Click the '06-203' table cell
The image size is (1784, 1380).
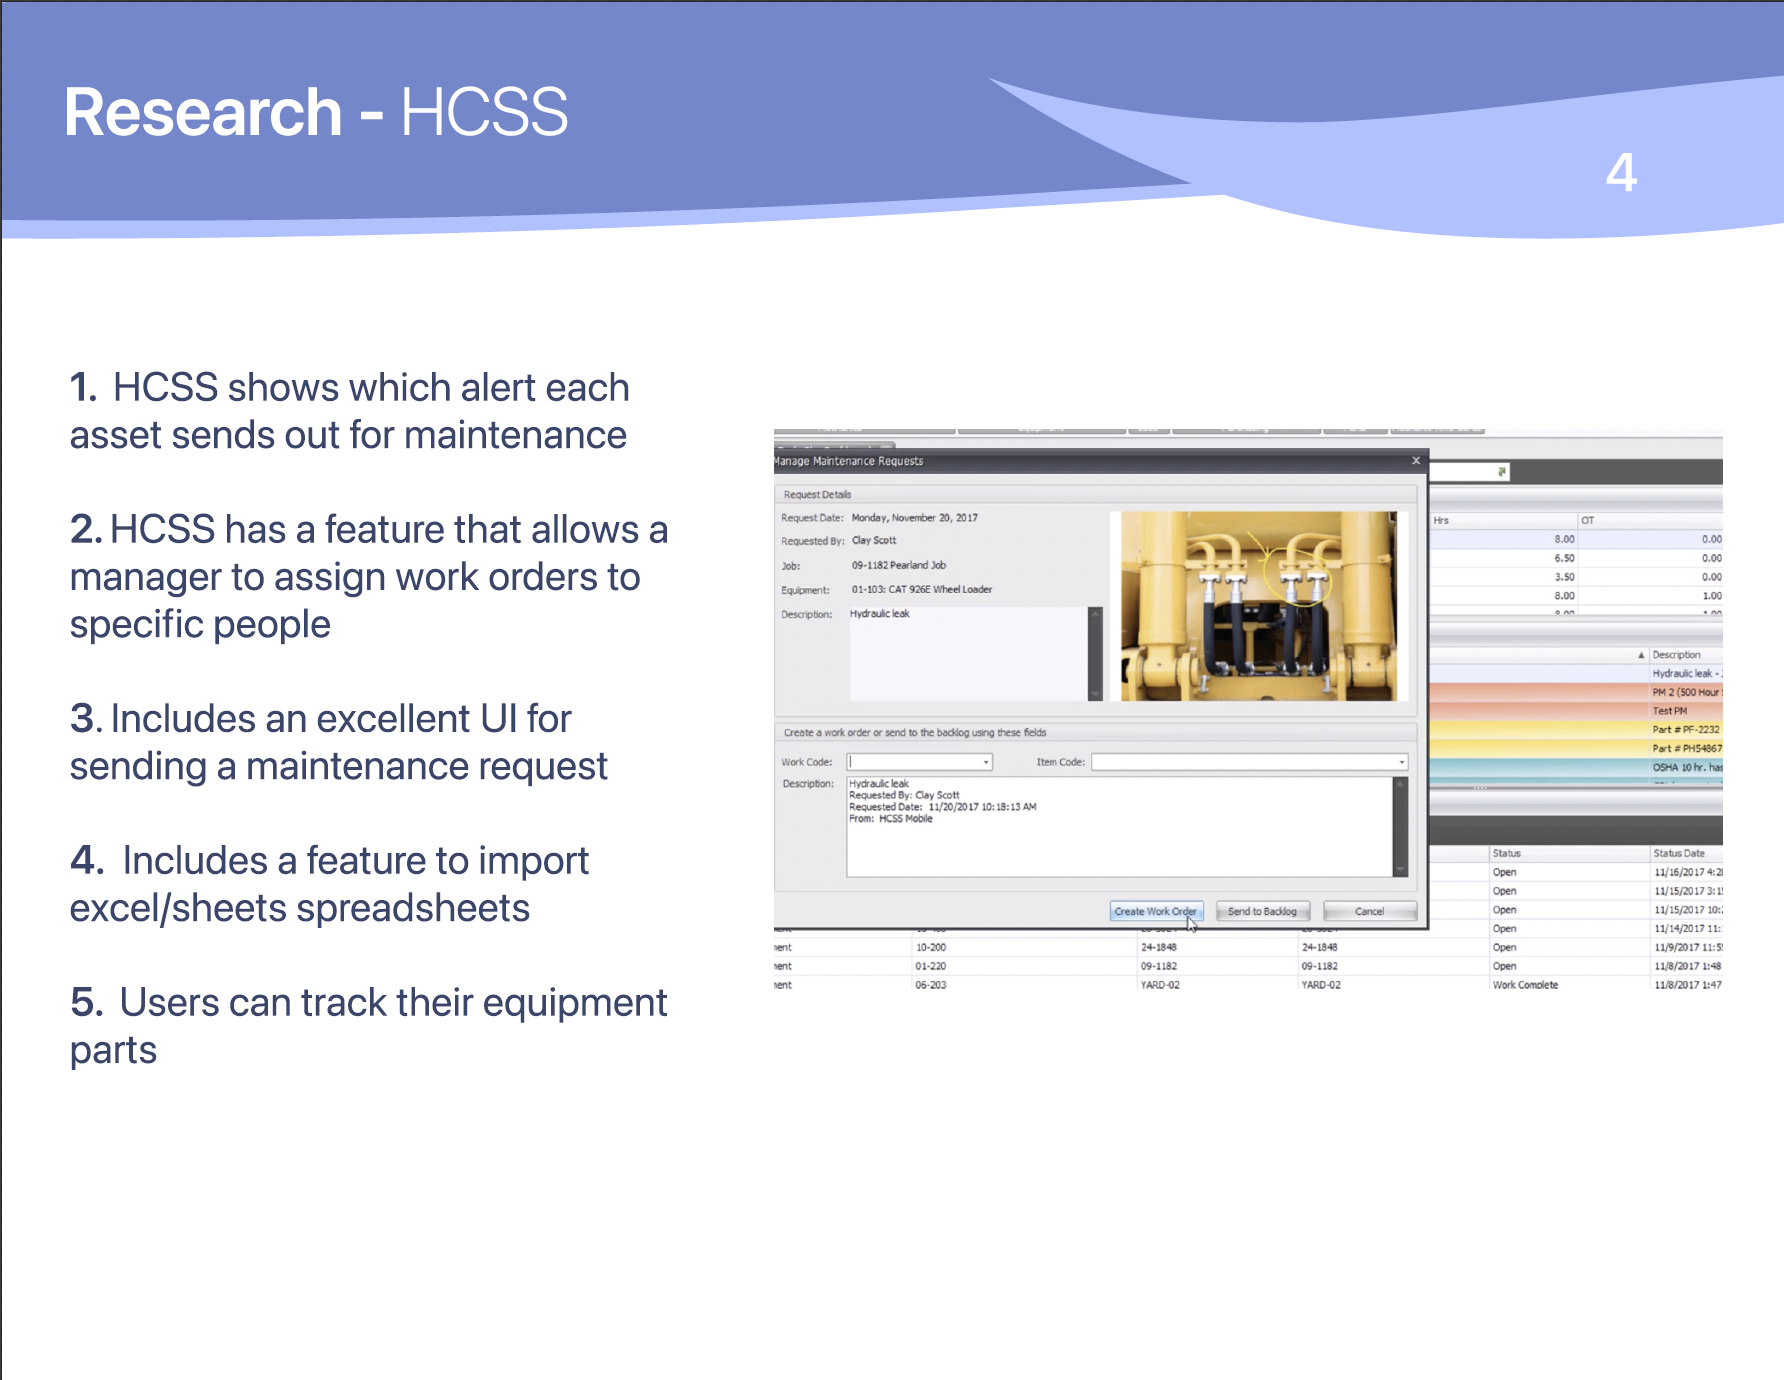tap(931, 985)
